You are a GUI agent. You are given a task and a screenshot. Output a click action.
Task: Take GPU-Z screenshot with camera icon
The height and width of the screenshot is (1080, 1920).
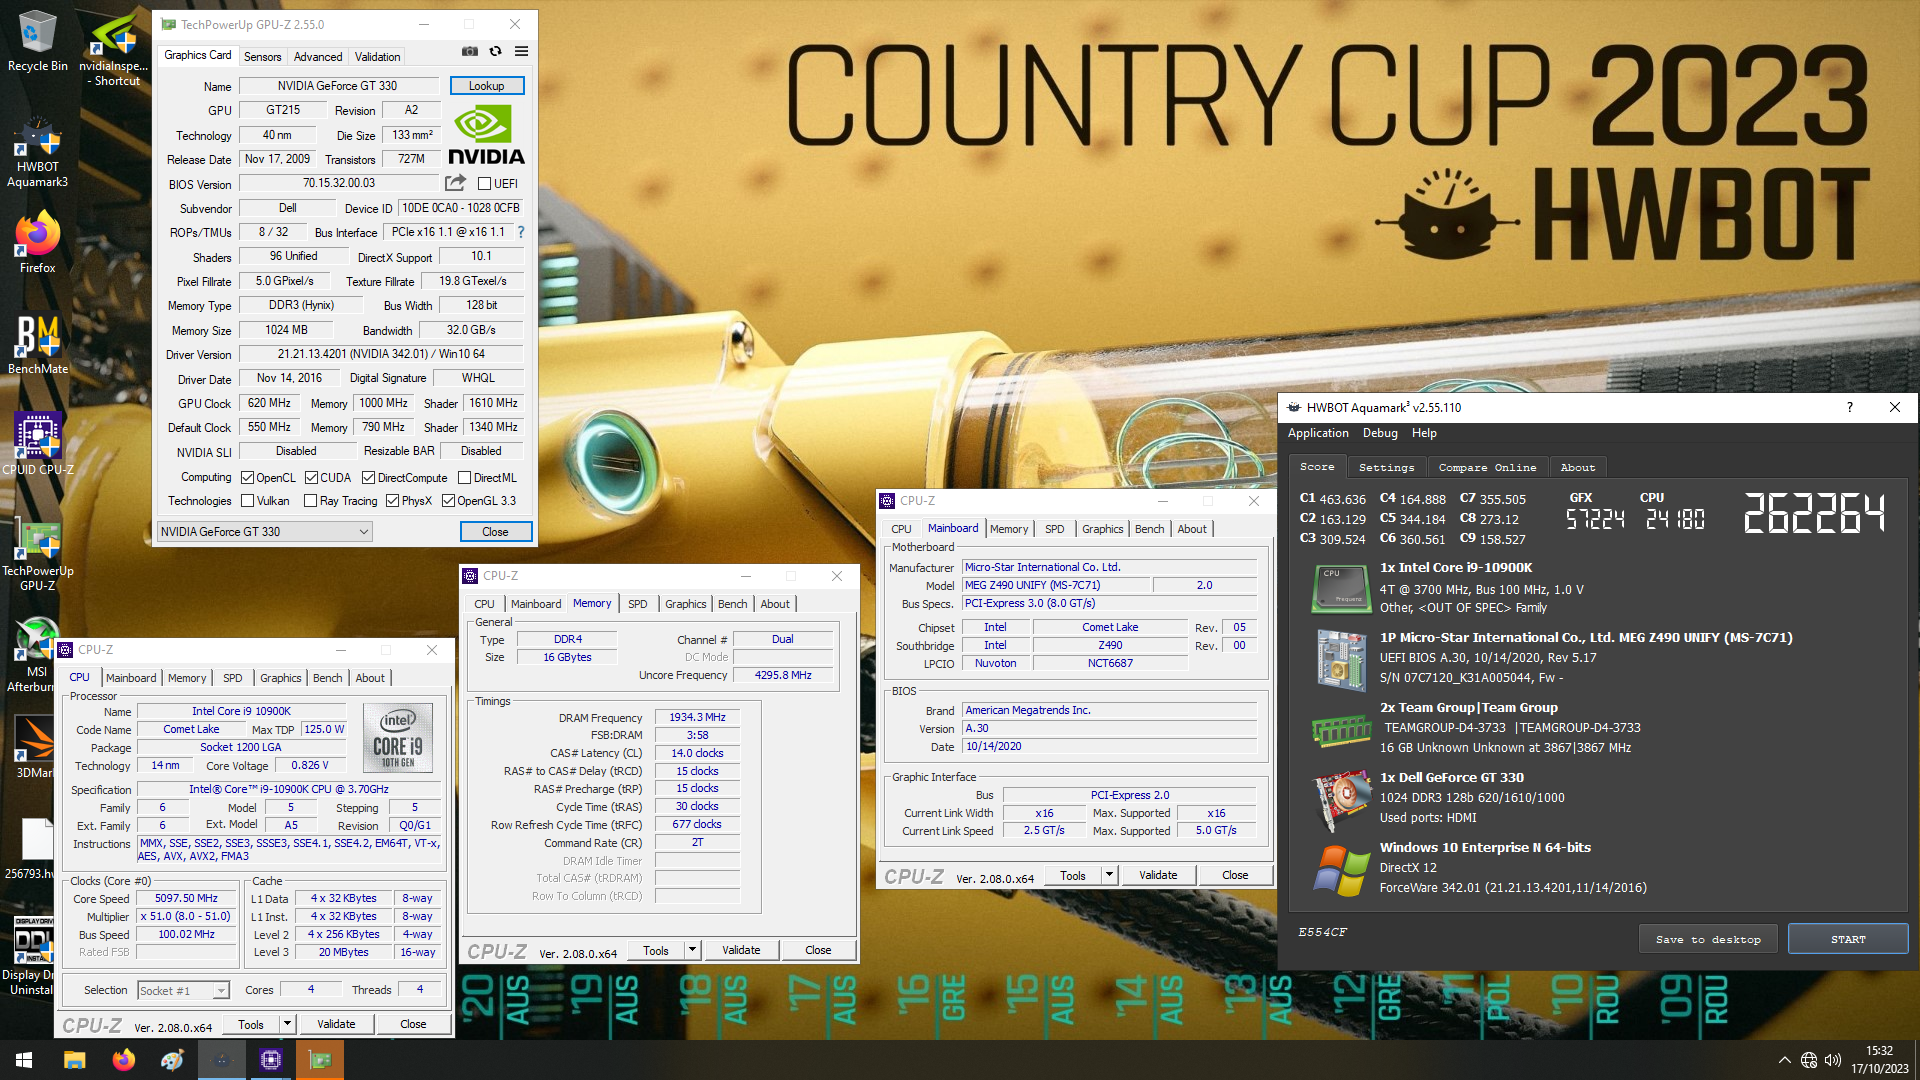pos(469,51)
